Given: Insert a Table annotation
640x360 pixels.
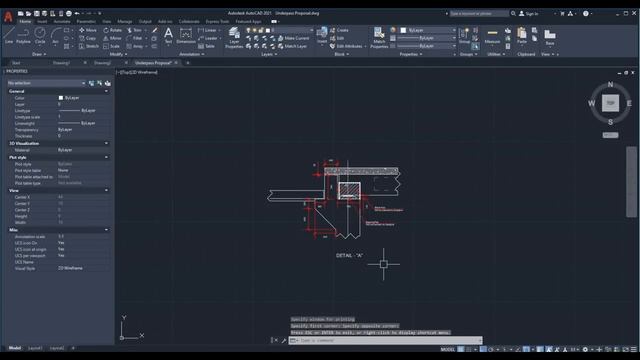Looking at the screenshot, I should 207,46.
